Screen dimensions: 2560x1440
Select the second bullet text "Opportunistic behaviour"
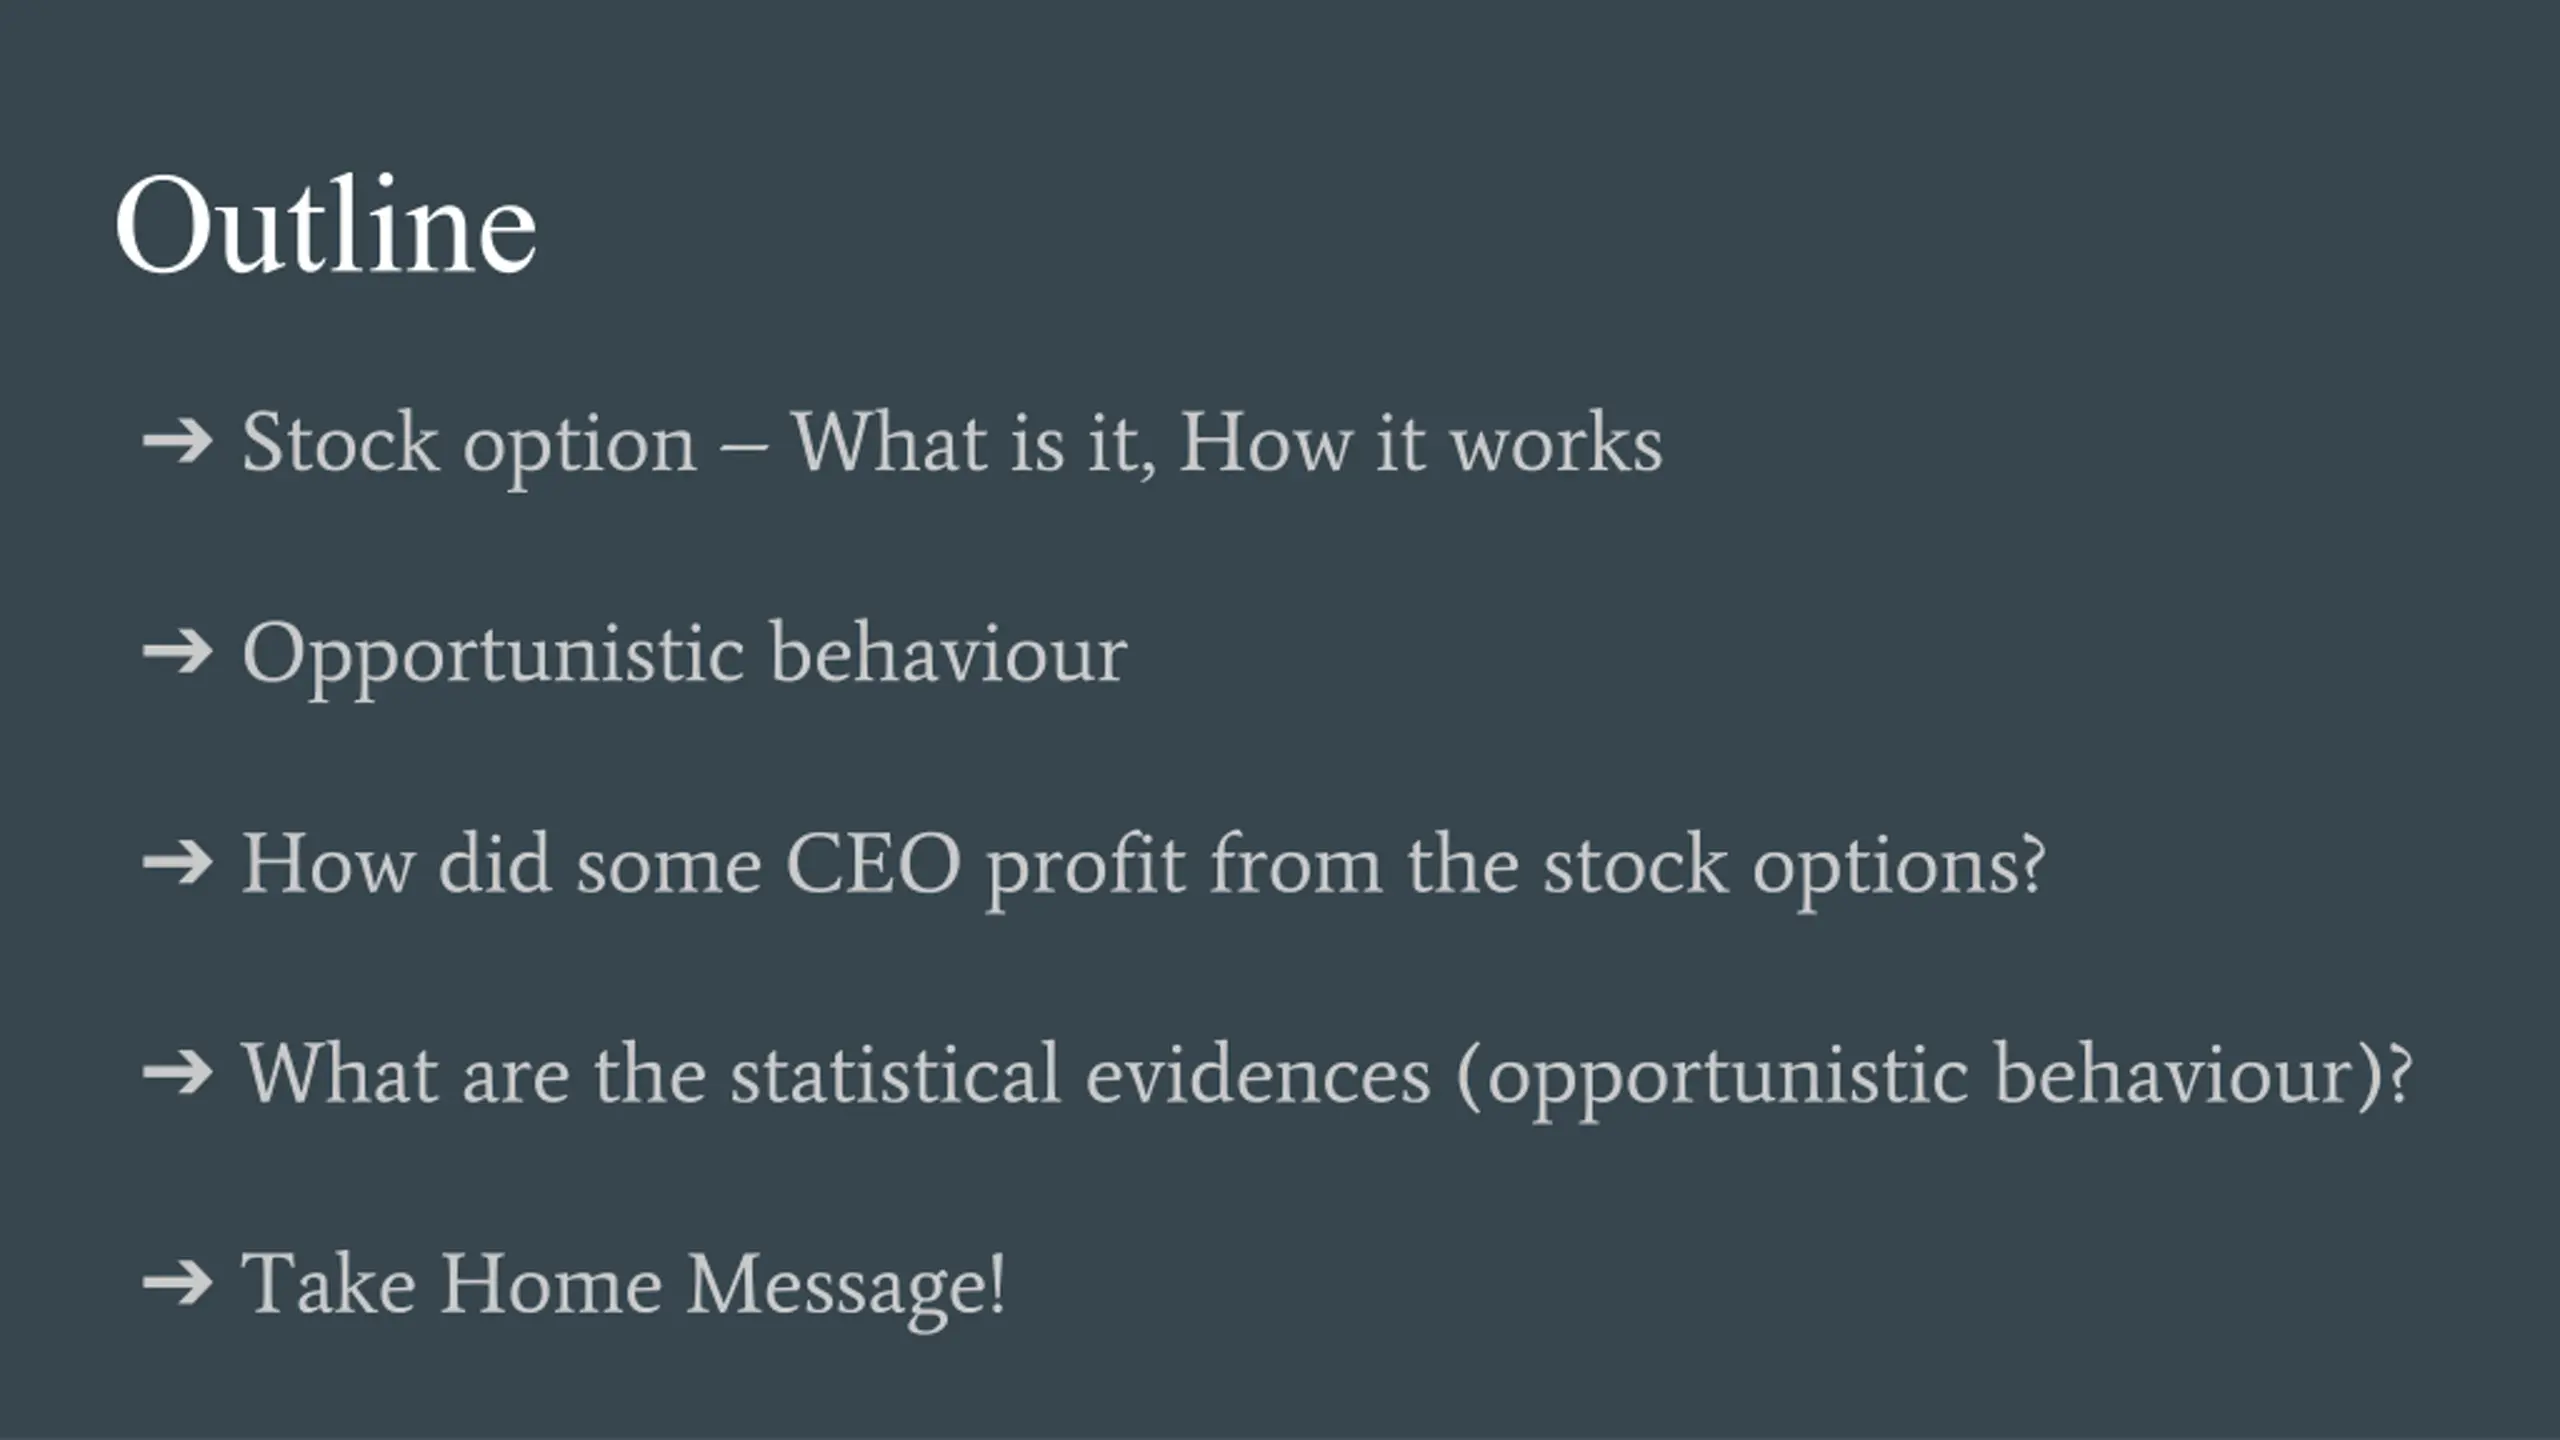click(x=685, y=657)
